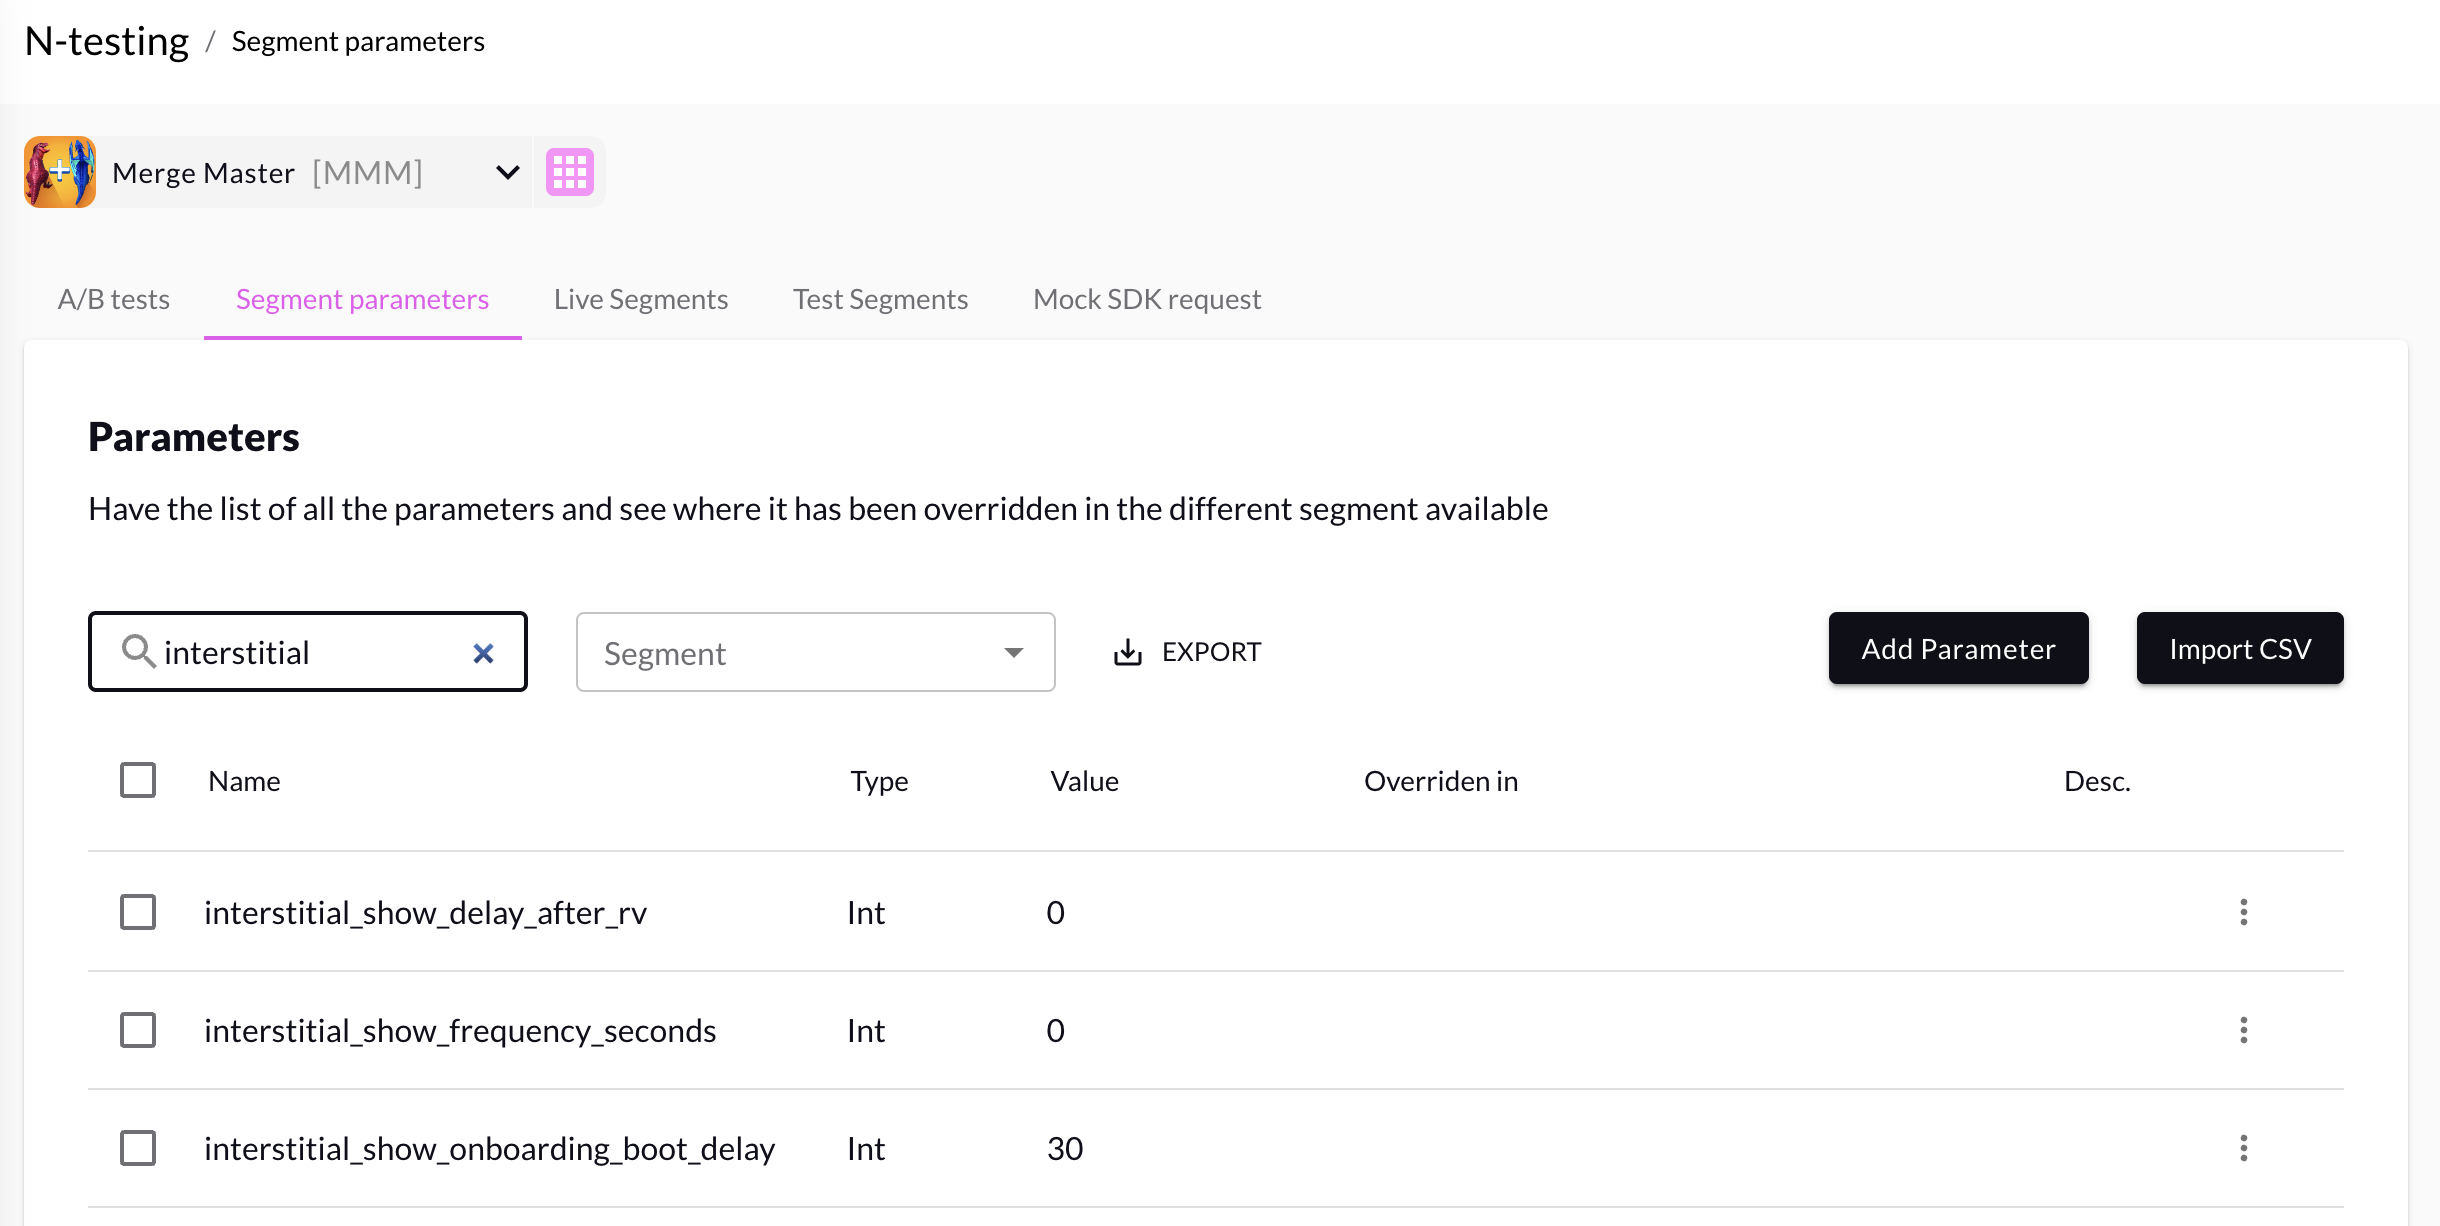Open the kebab menu for interstitial_show_frequency_seconds
Image resolution: width=2440 pixels, height=1226 pixels.
pos(2244,1030)
